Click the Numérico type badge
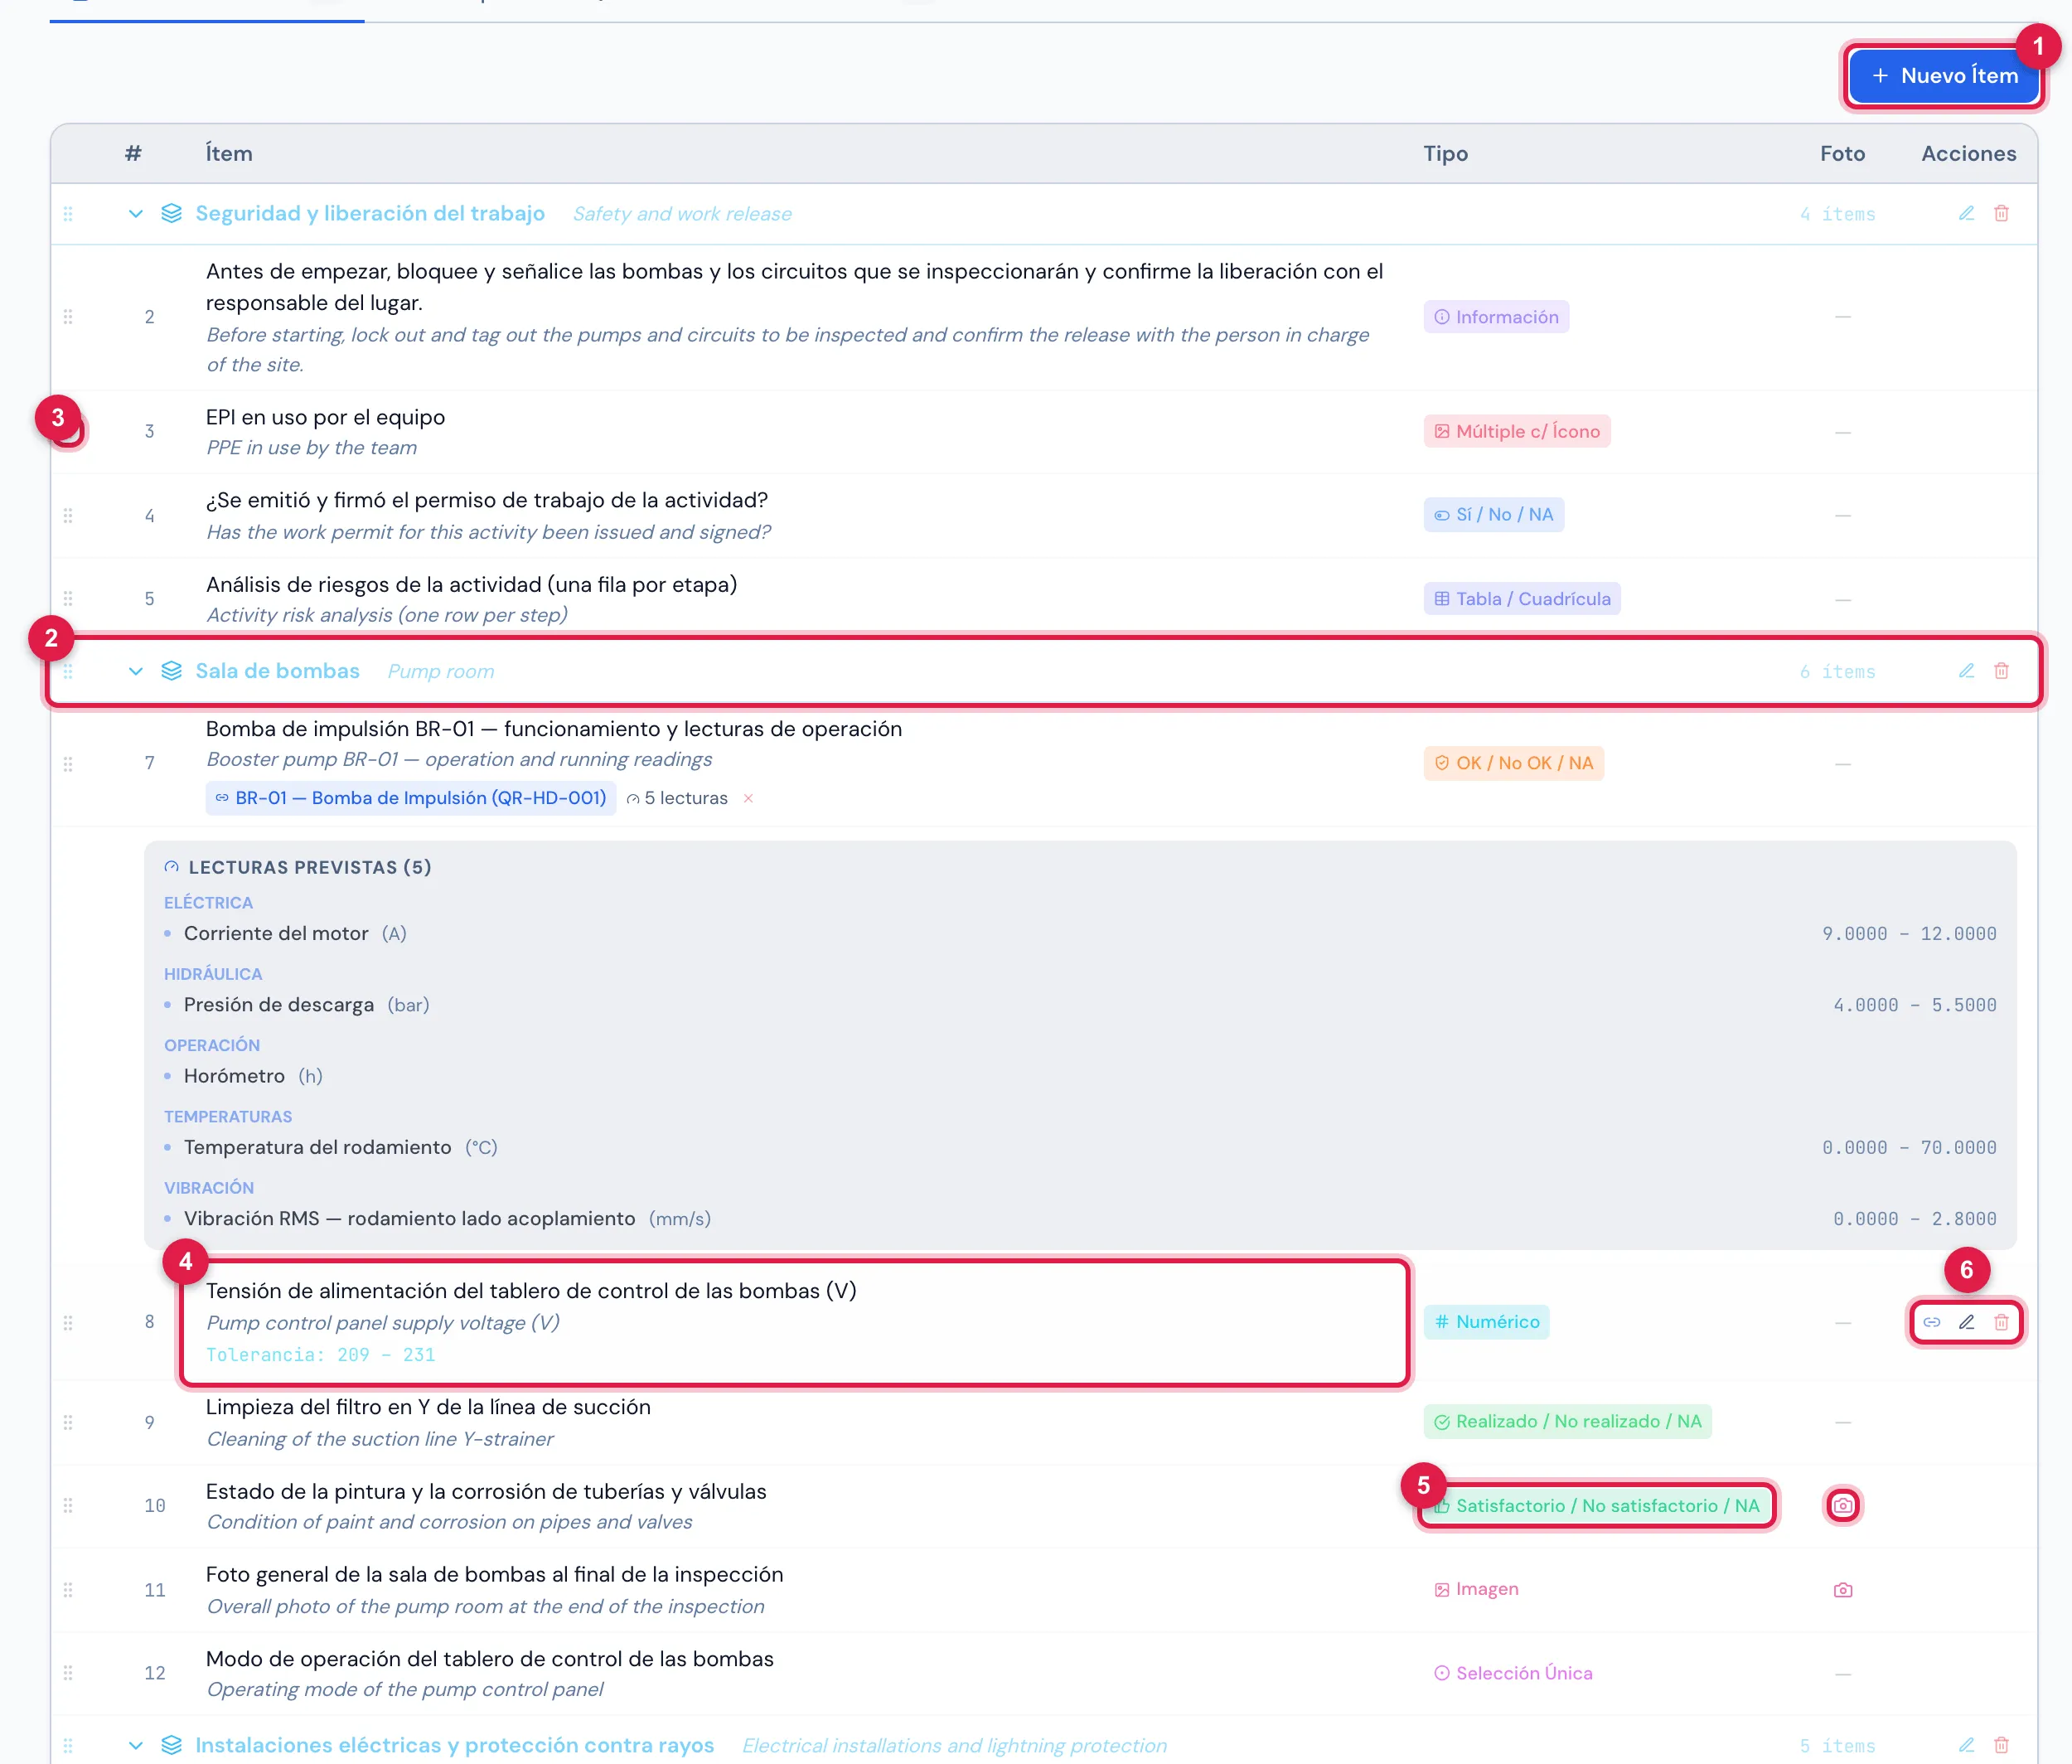This screenshot has height=1764, width=2072. tap(1487, 1322)
